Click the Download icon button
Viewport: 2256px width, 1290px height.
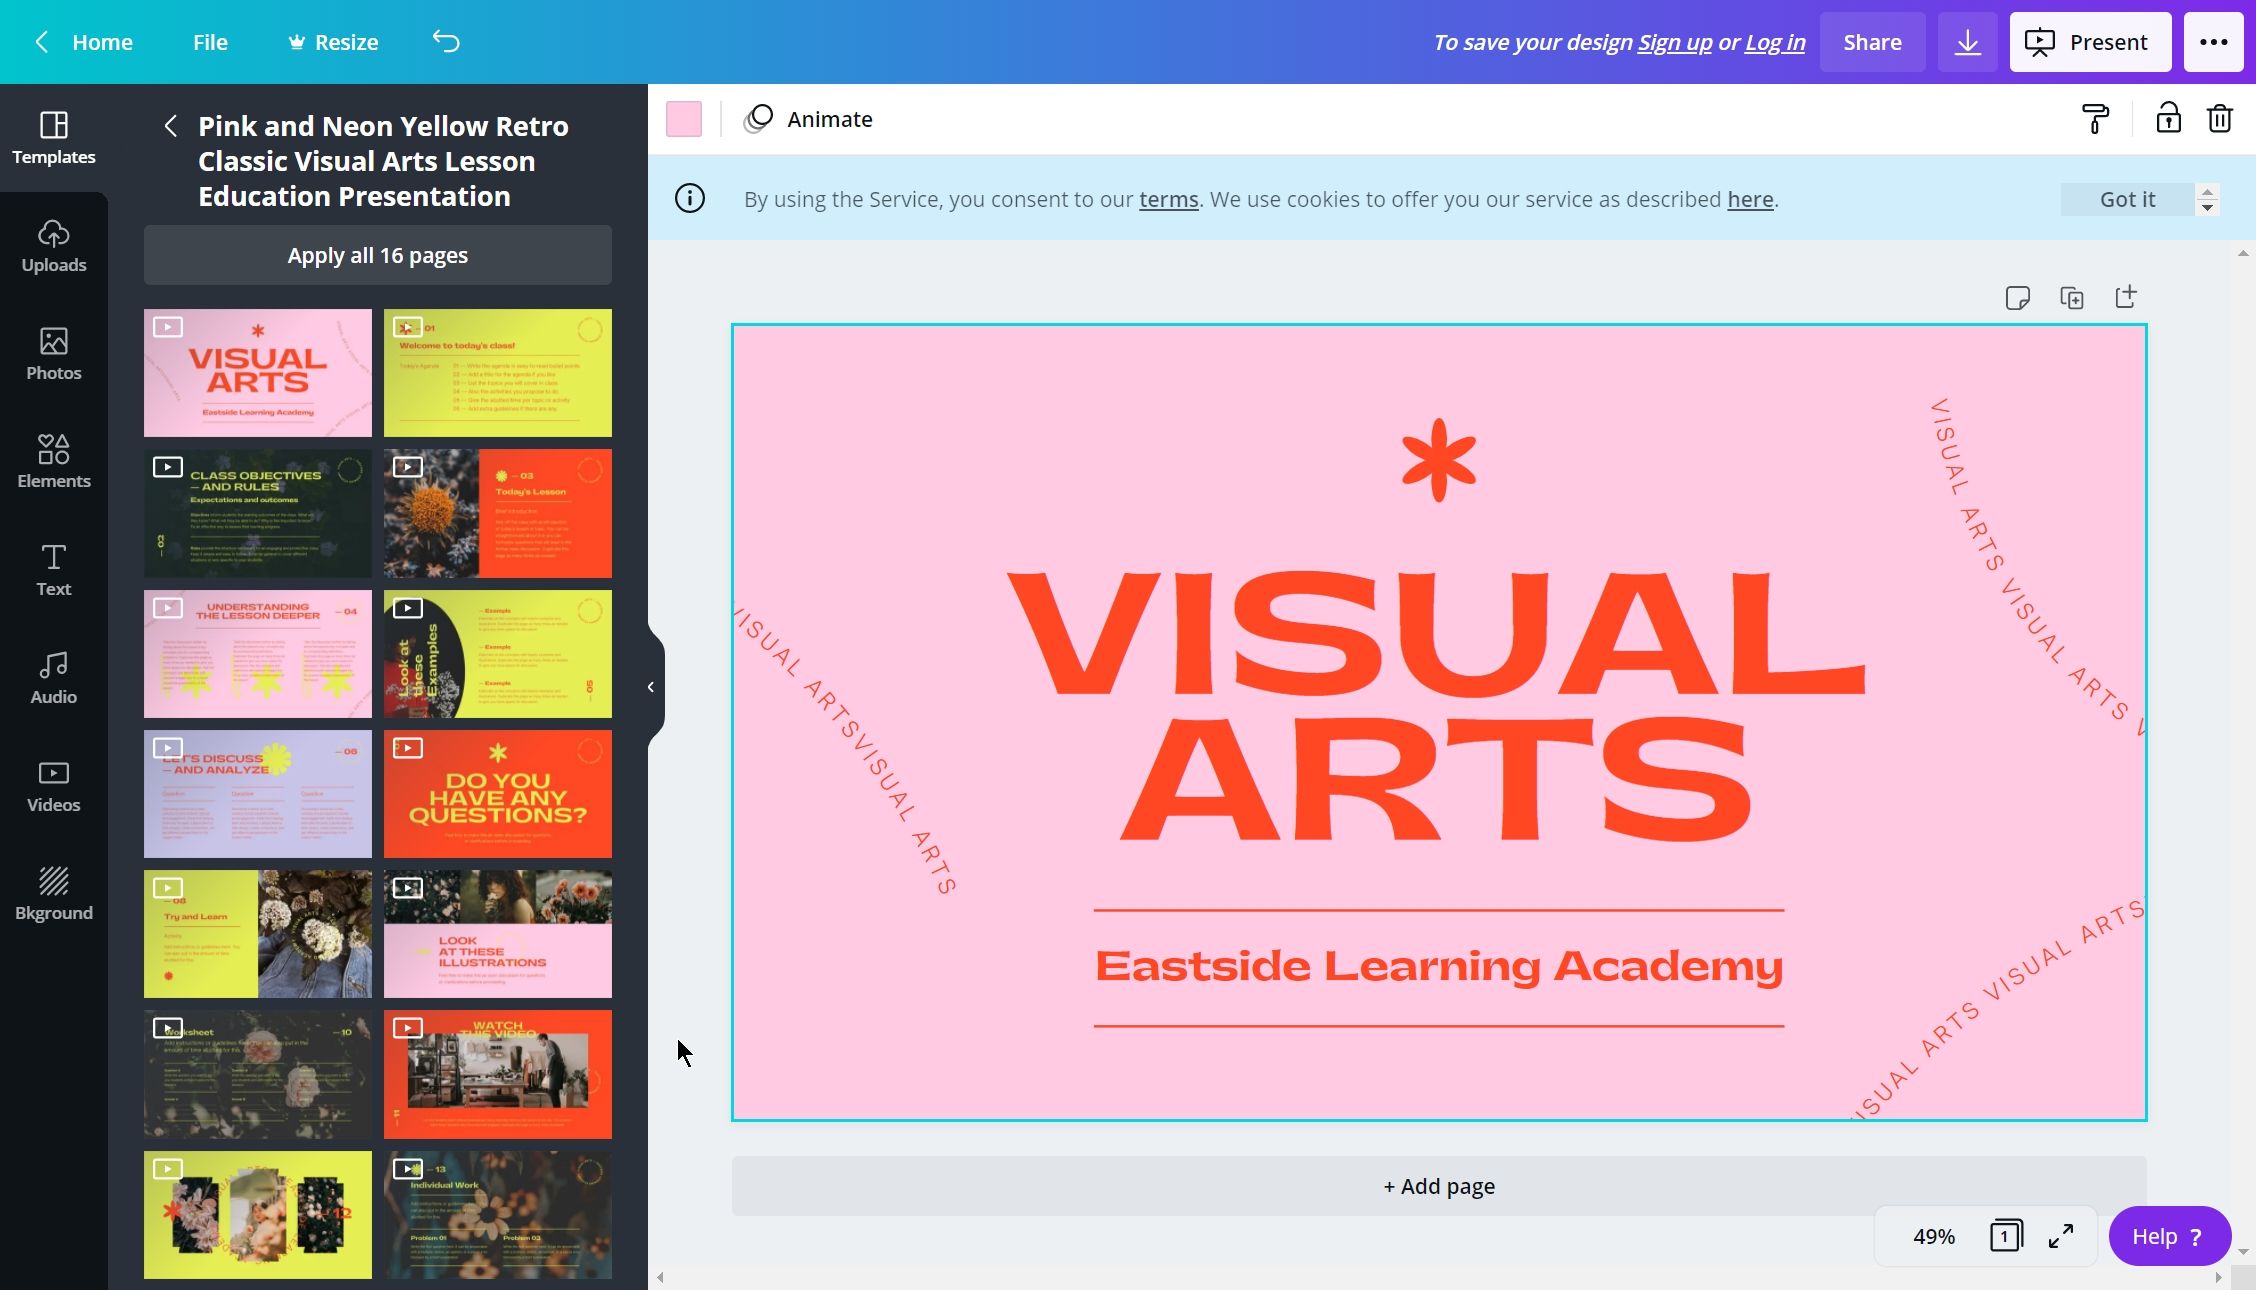coord(1968,42)
